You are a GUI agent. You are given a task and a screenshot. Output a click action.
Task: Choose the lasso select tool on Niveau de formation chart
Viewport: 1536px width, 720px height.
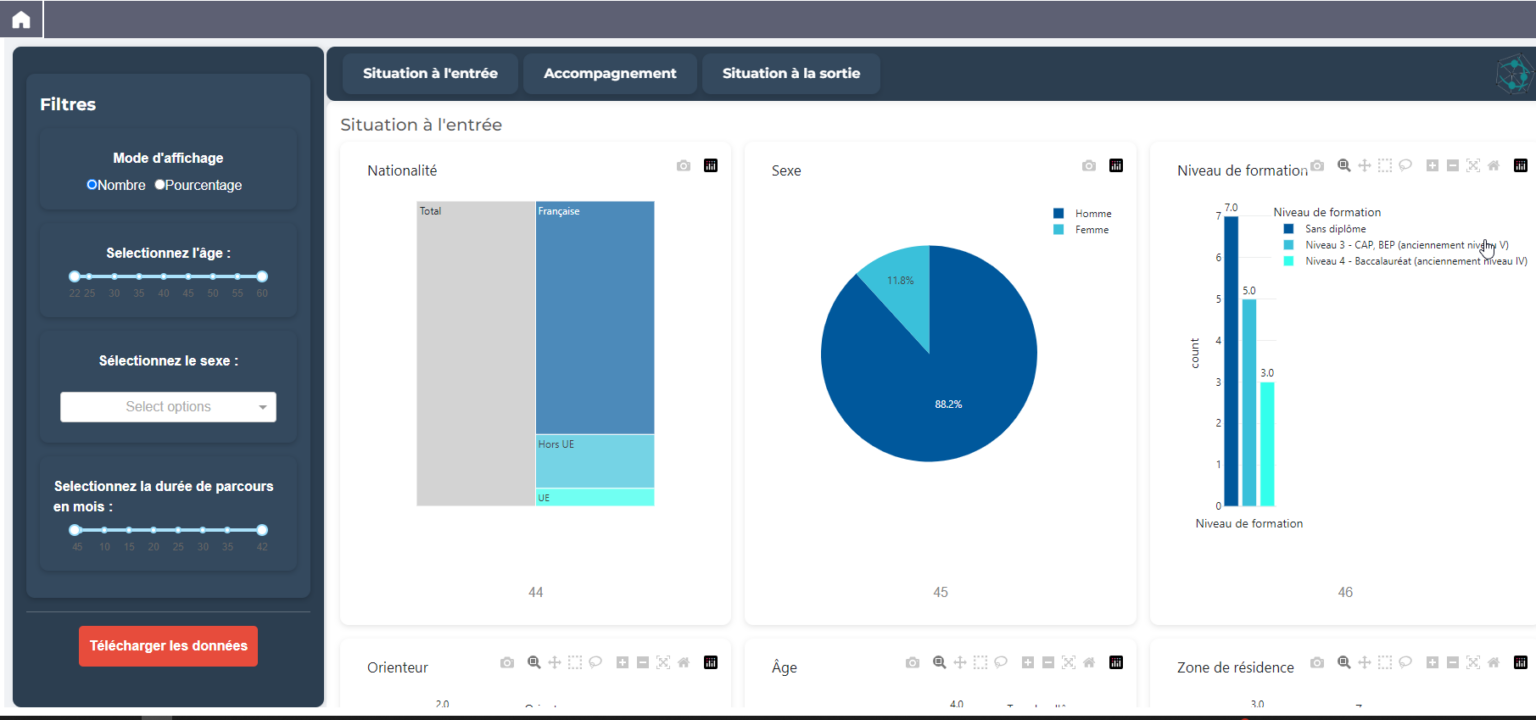coord(1405,166)
